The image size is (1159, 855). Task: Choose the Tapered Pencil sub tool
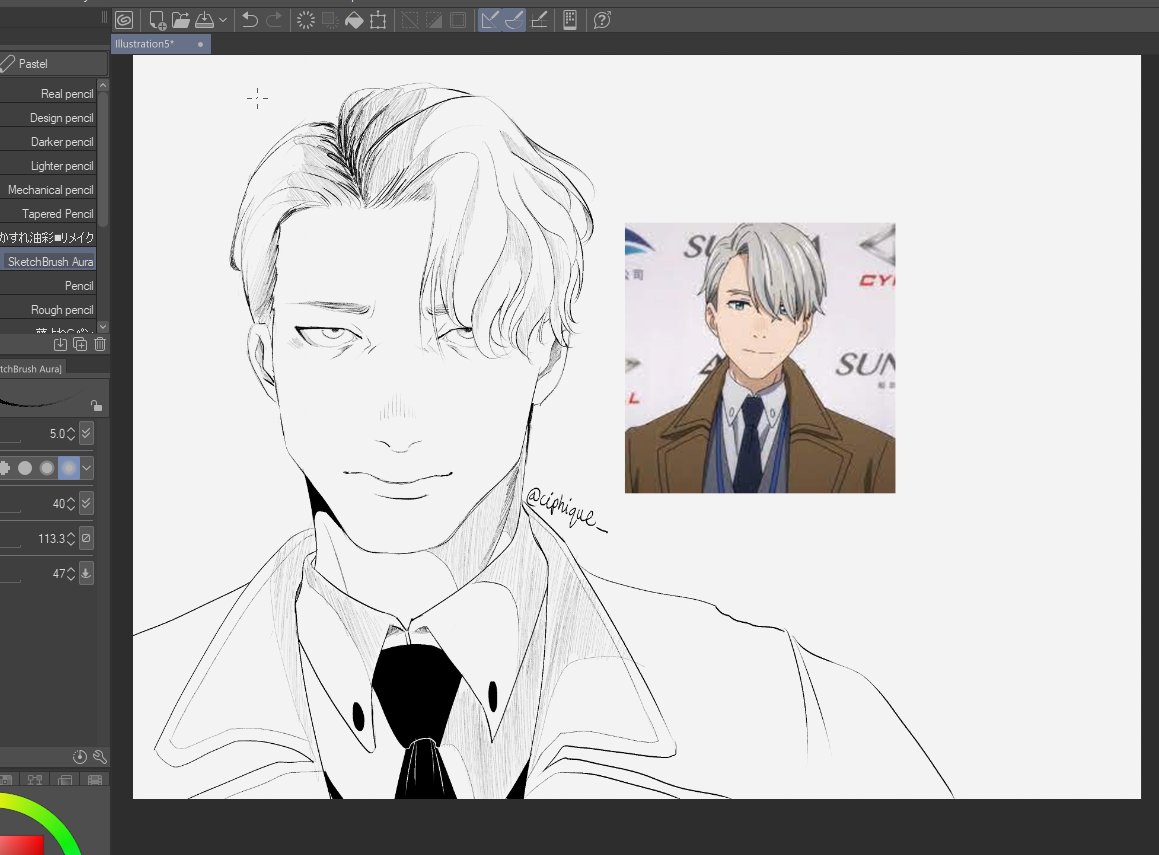pos(48,214)
